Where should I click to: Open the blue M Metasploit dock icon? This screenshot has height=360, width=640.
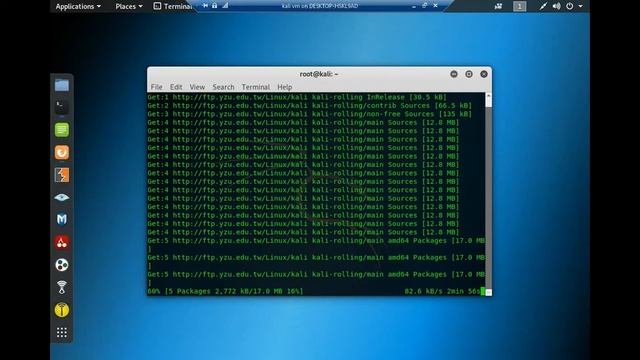62,220
